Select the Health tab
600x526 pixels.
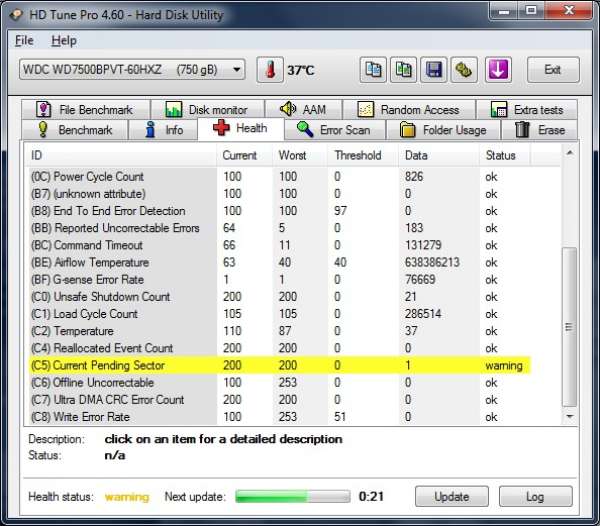241,128
